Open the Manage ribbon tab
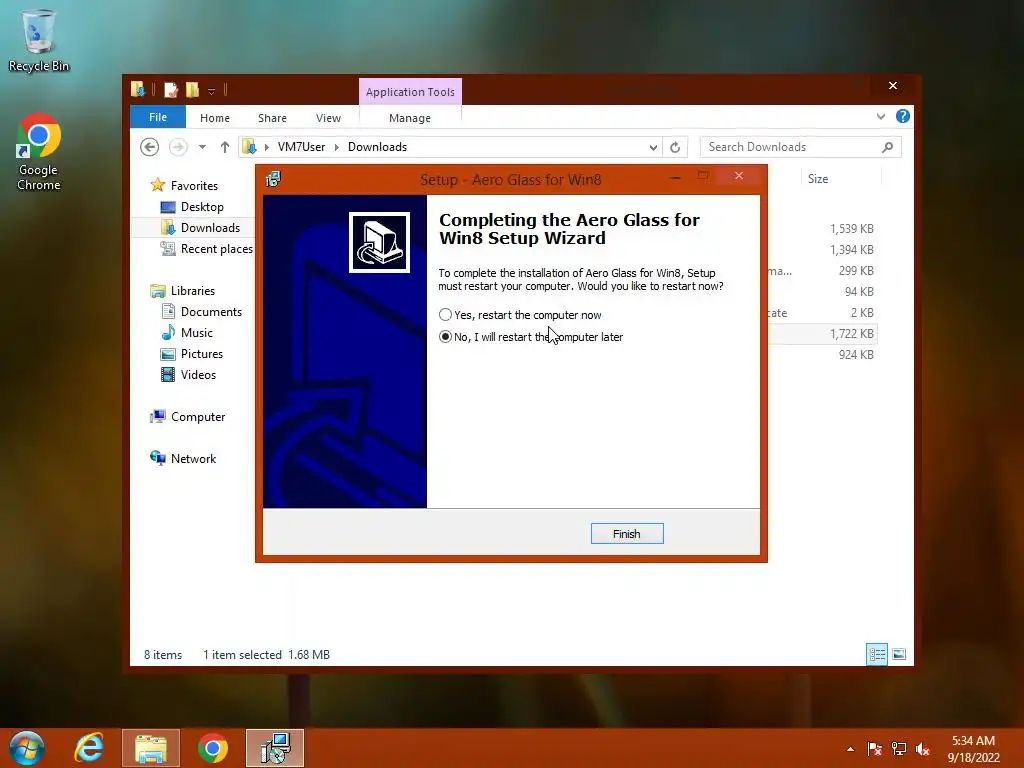The height and width of the screenshot is (768, 1024). [410, 118]
